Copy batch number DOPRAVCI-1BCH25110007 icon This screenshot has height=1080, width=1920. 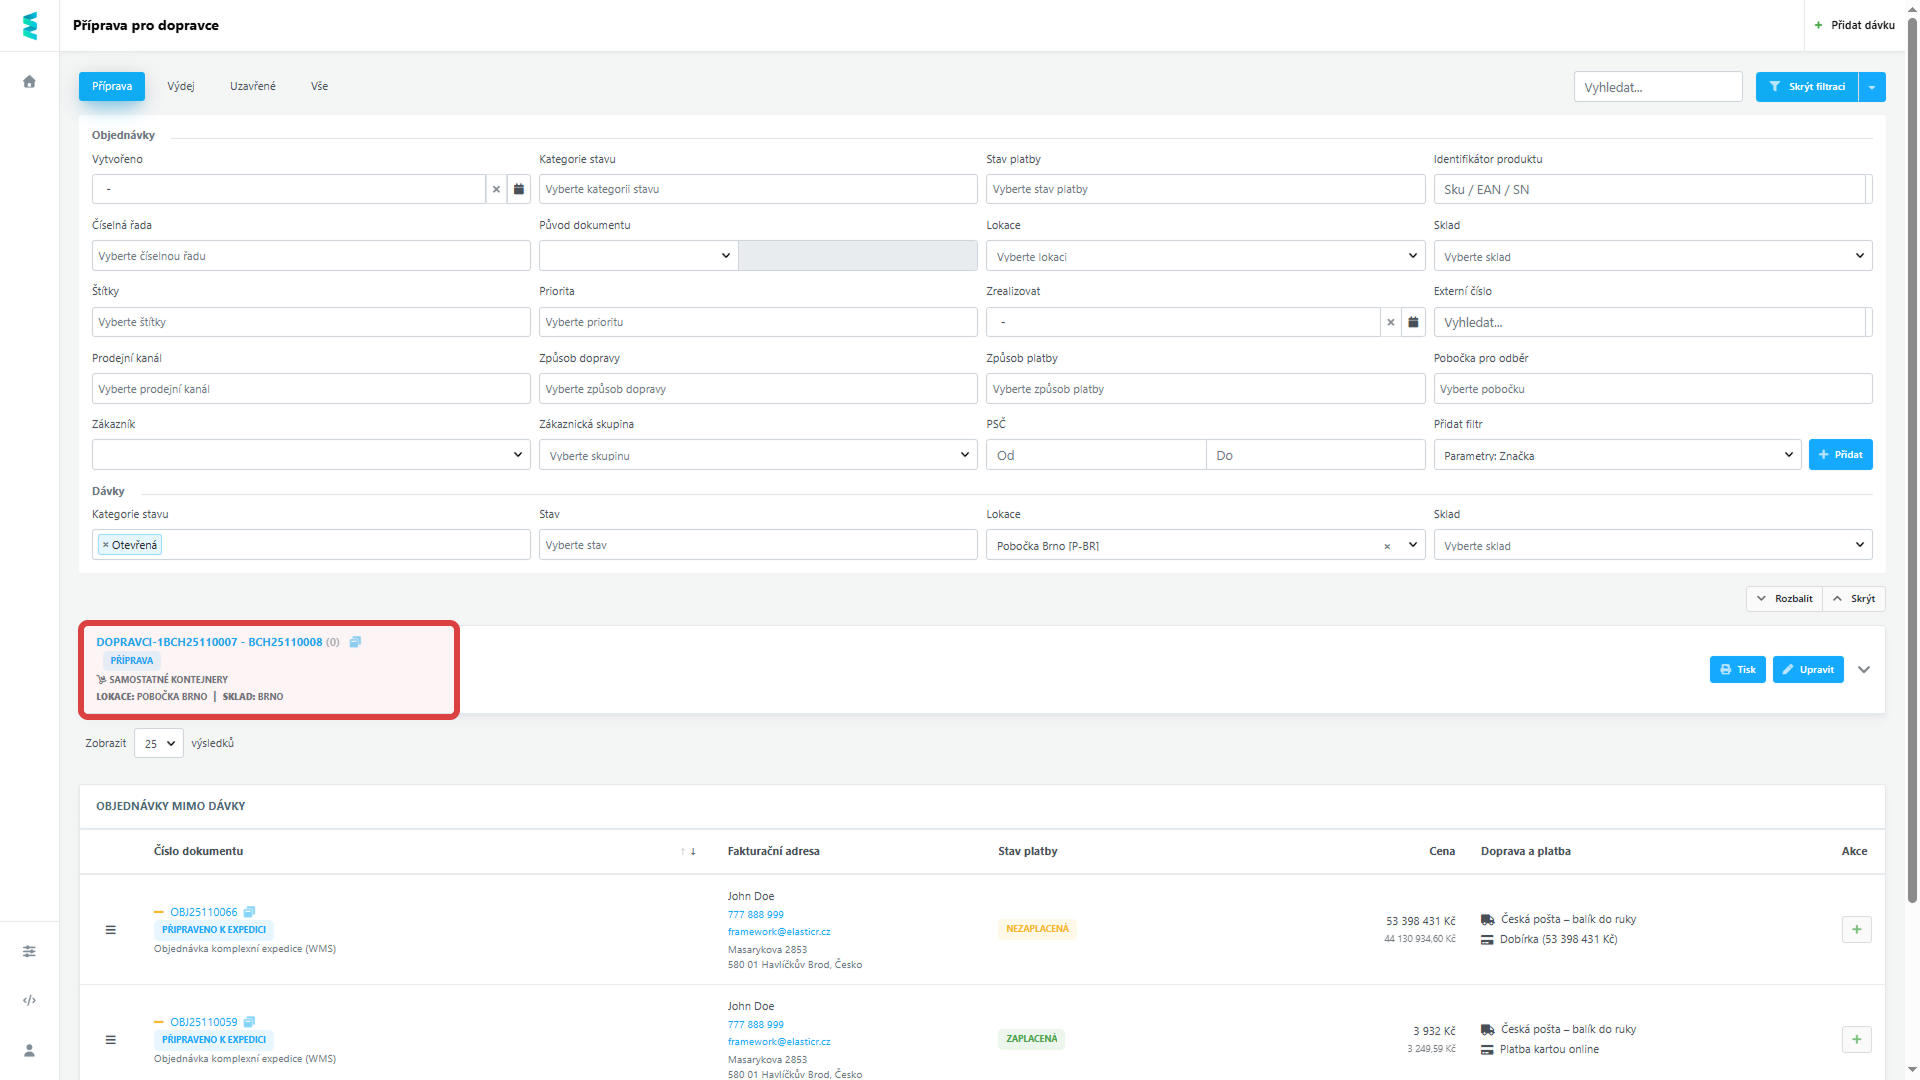(355, 642)
